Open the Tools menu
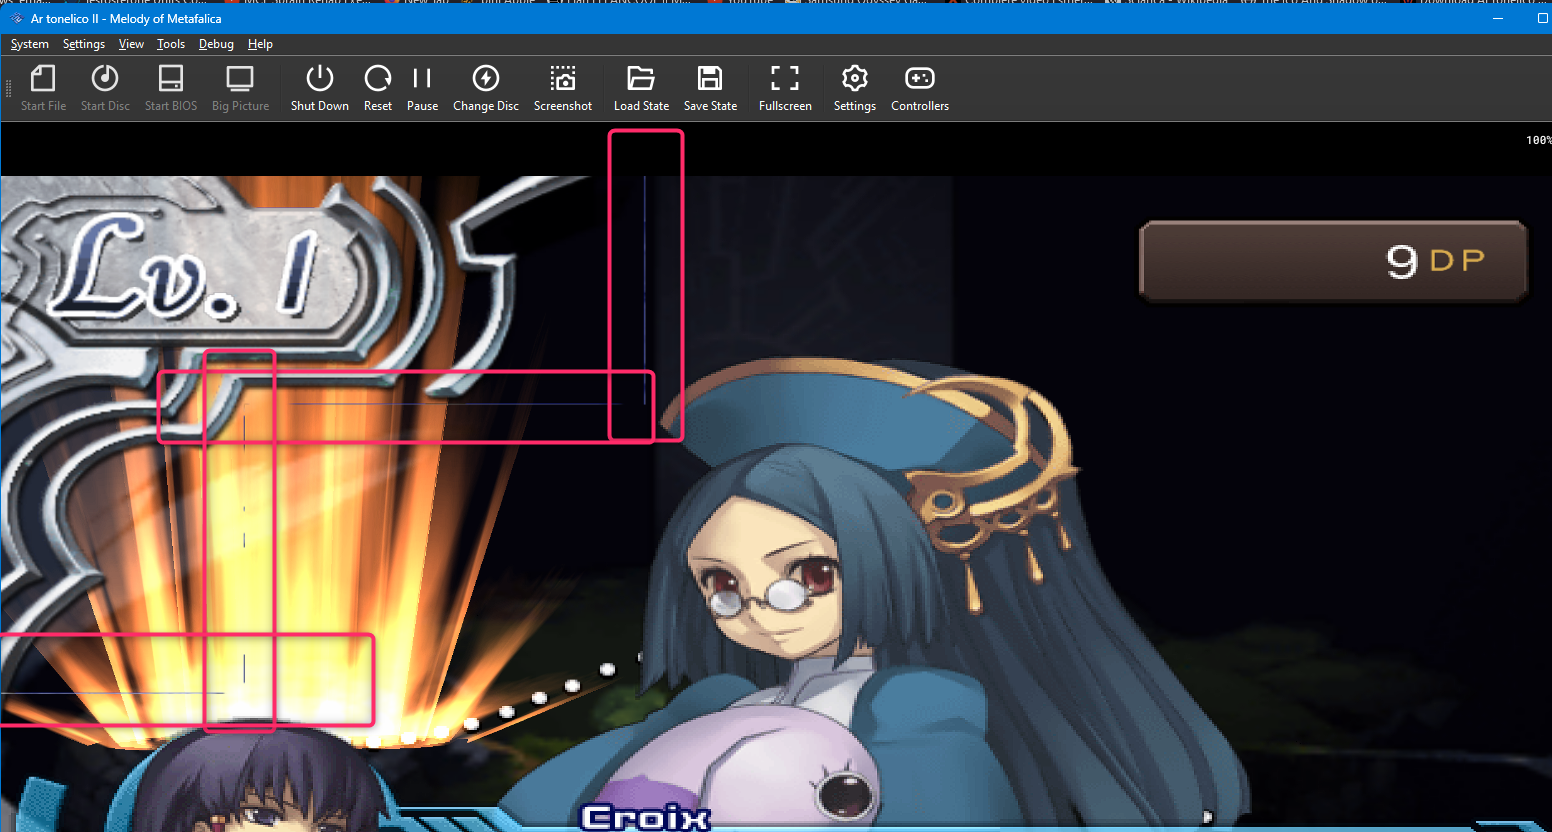Screen dimensions: 1552x832 point(171,44)
